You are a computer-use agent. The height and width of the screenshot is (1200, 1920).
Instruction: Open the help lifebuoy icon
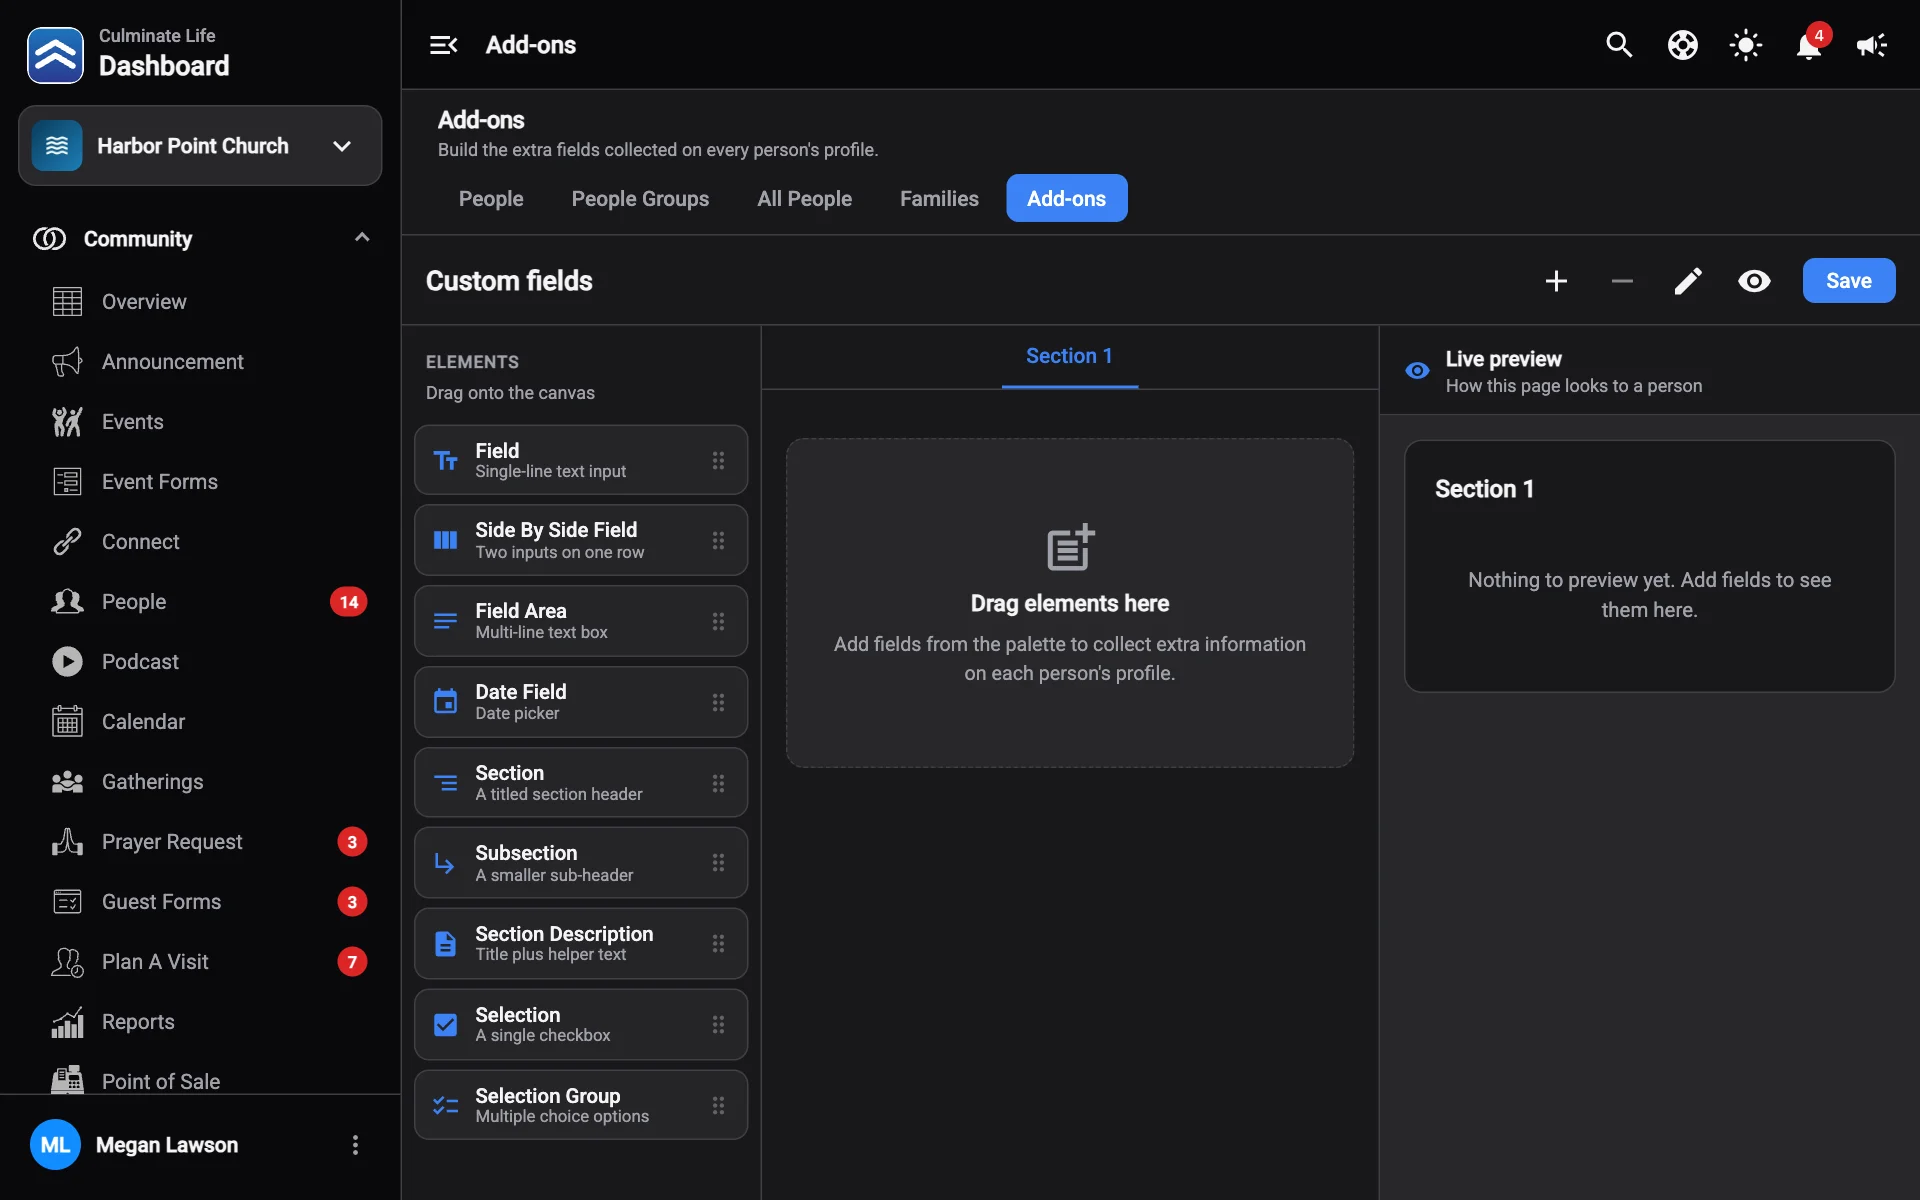pyautogui.click(x=1682, y=45)
